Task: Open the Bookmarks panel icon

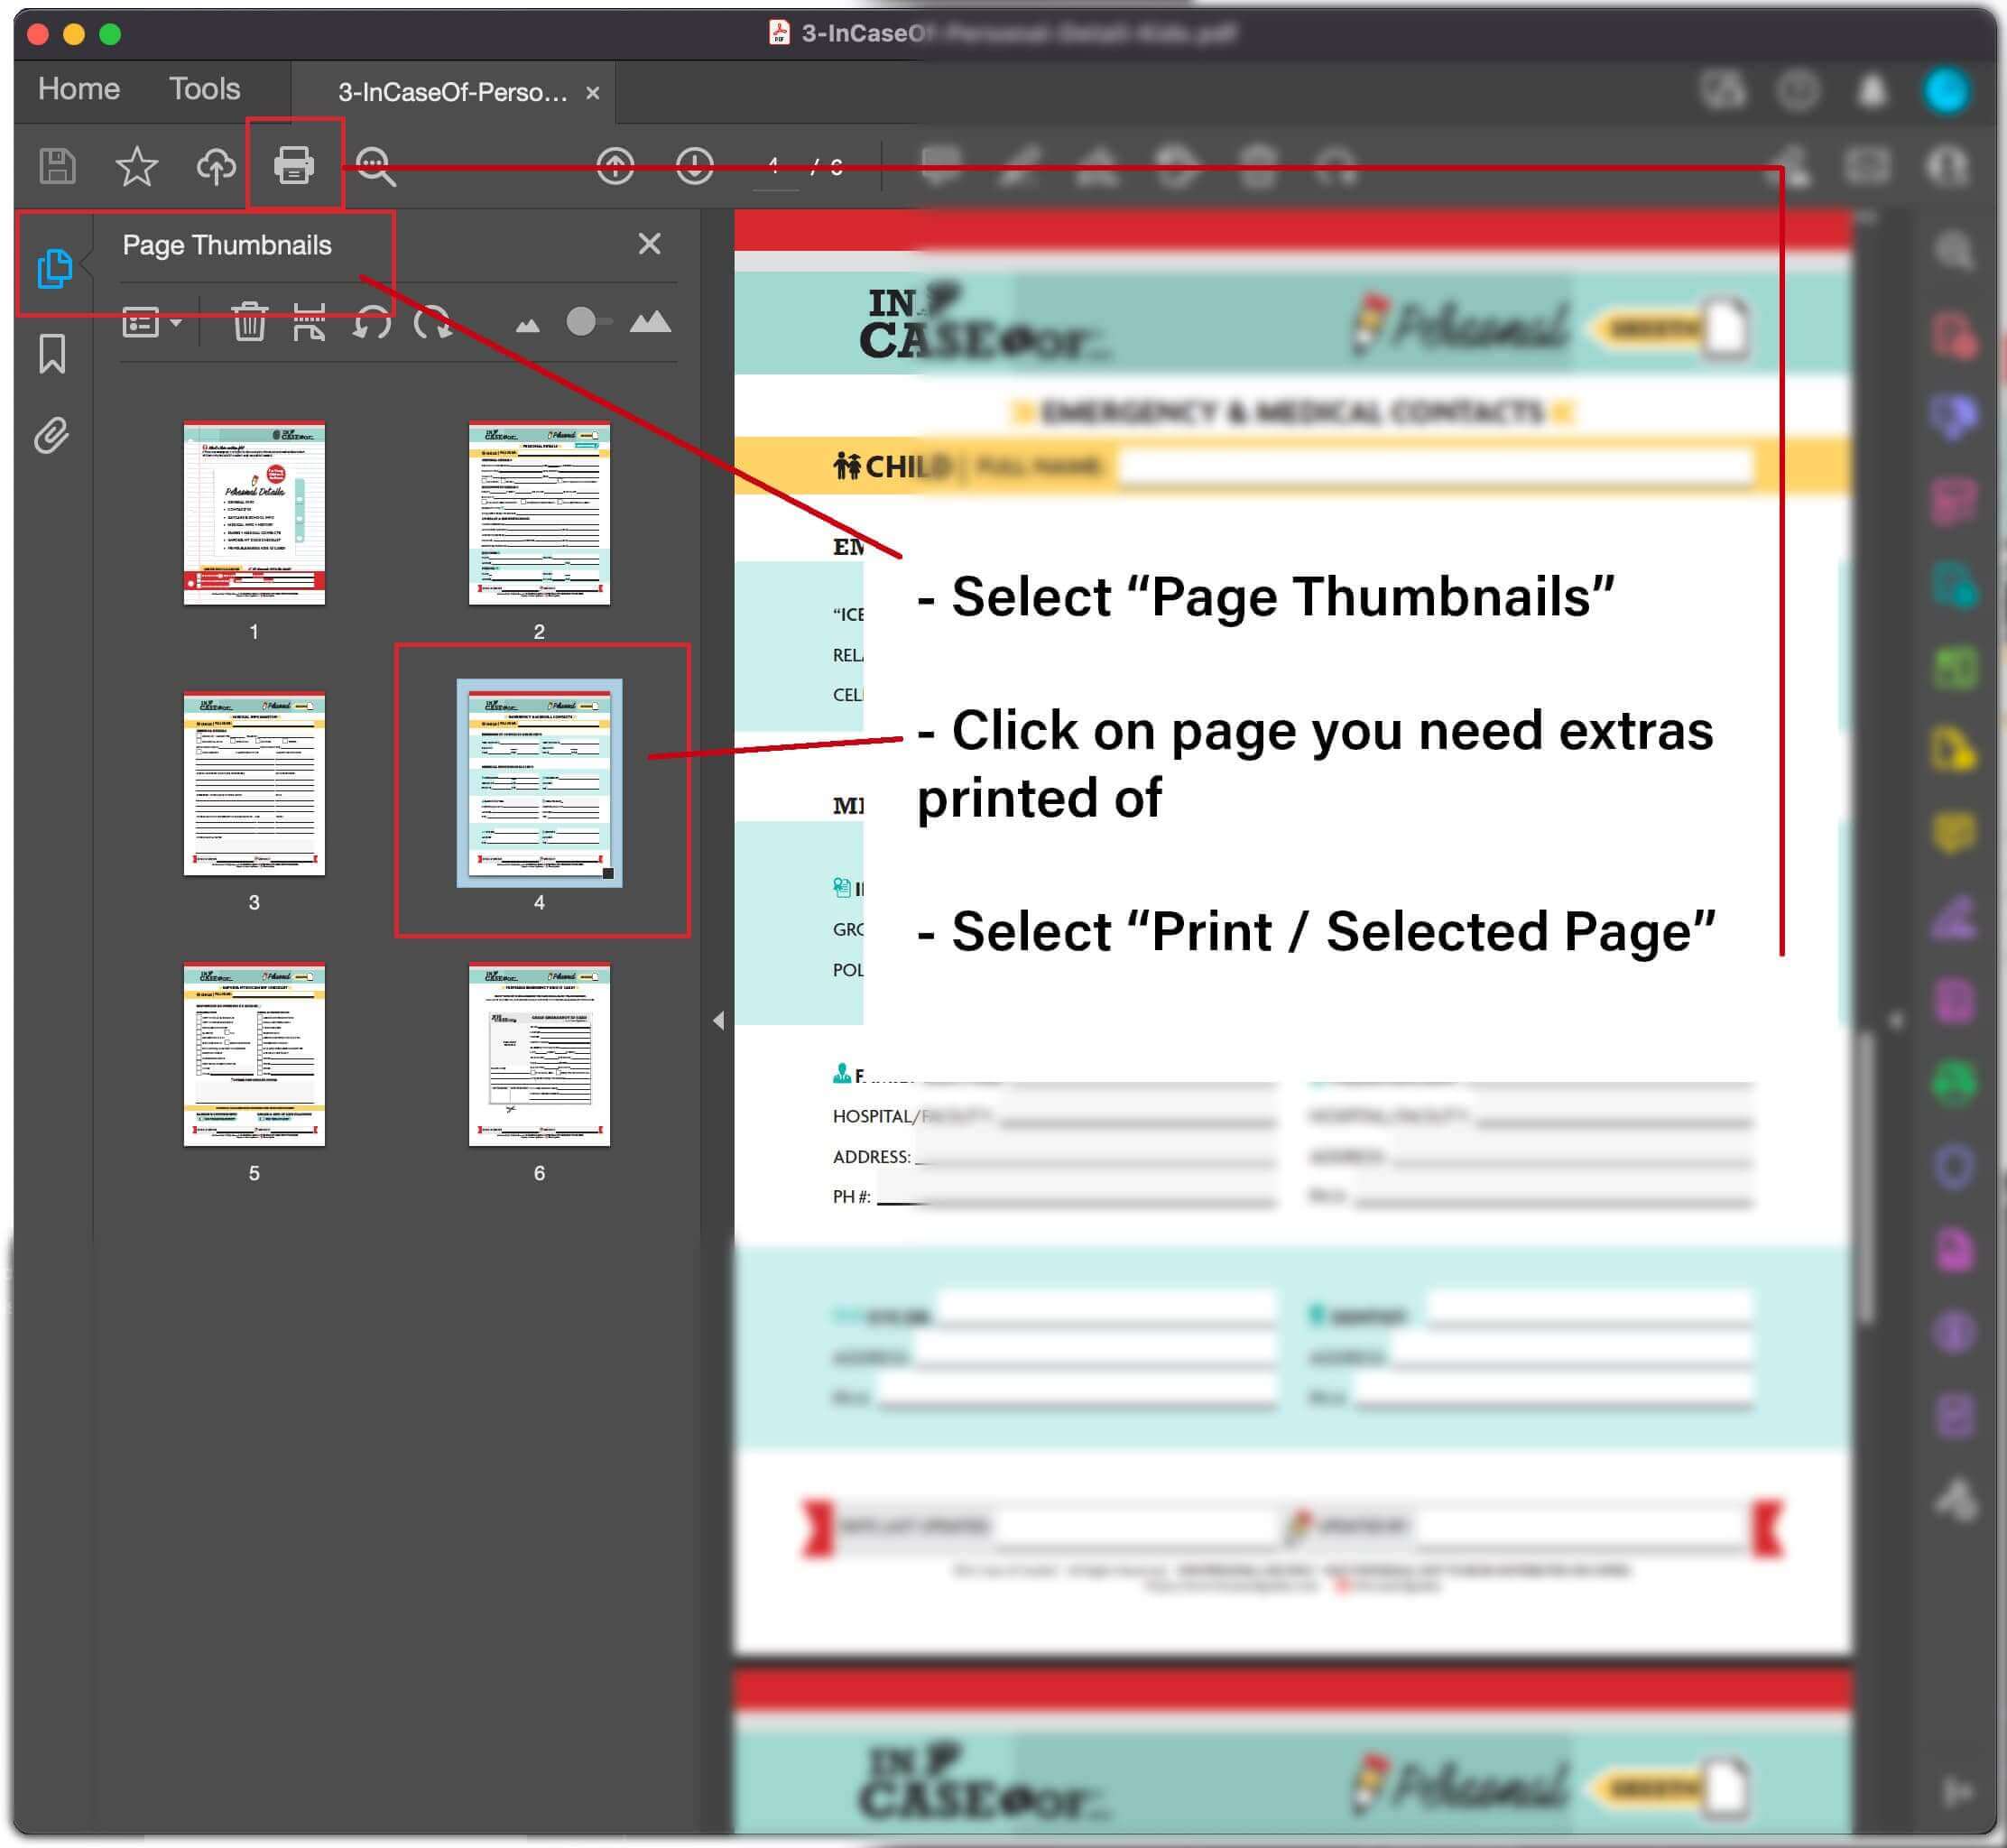Action: 52,354
